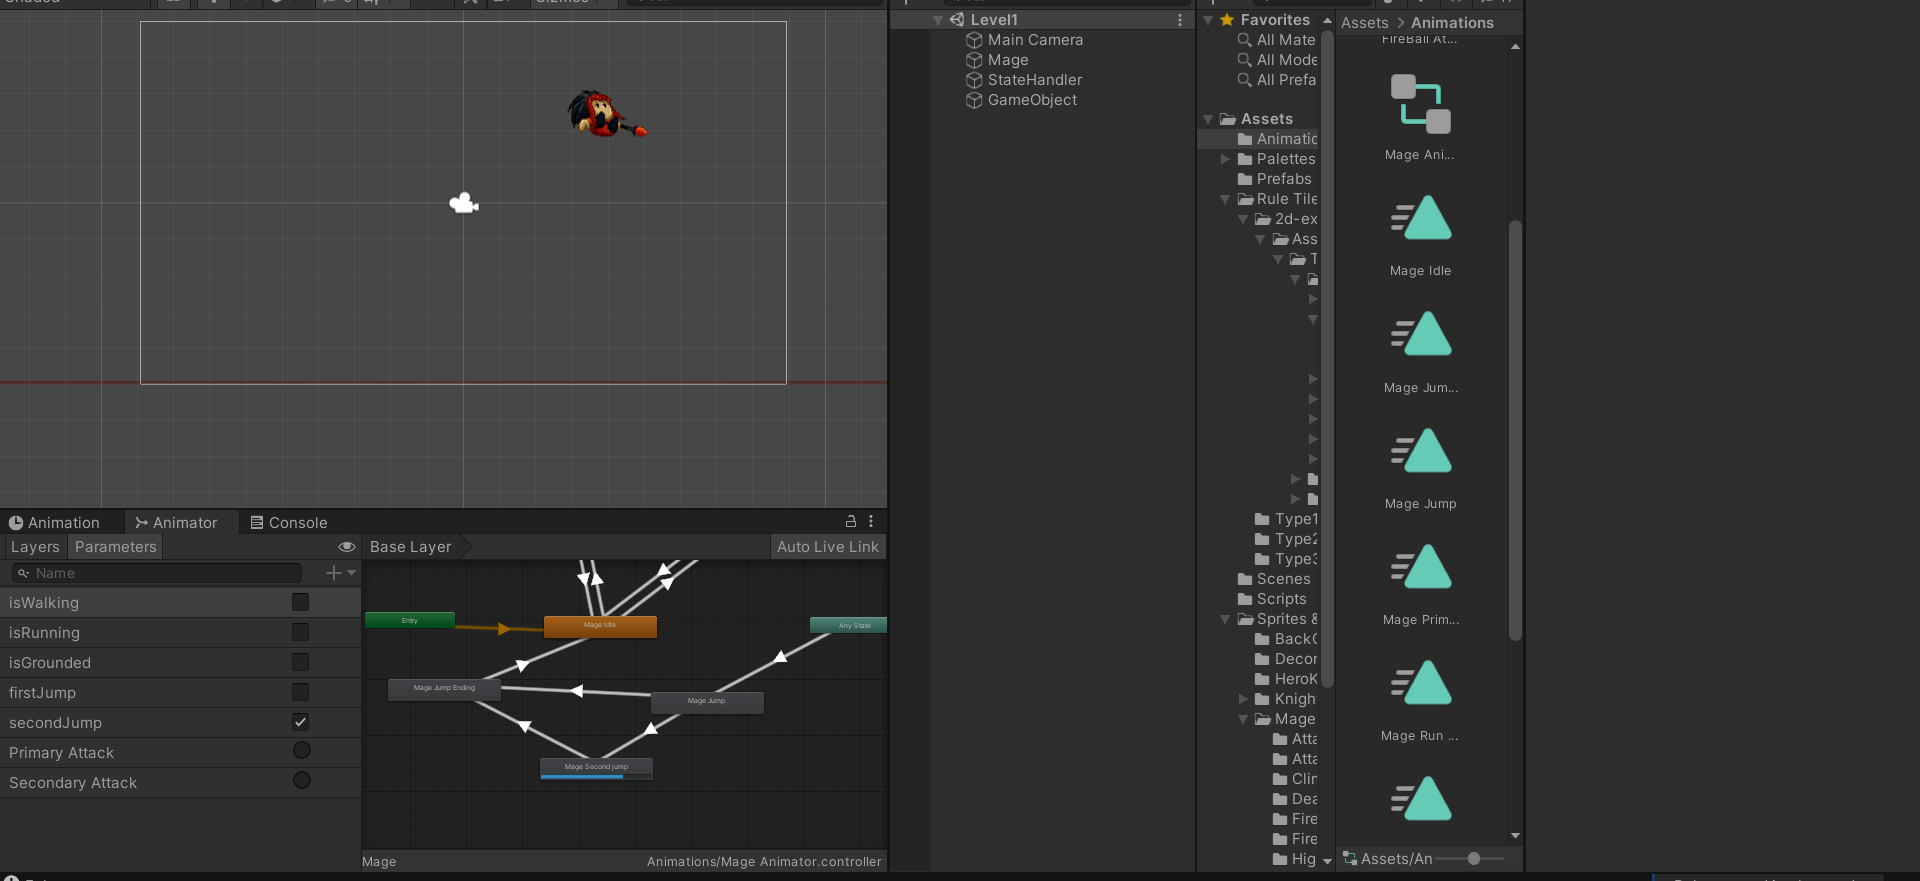Collapse the Level1 scene in Hierarchy
Image resolution: width=1920 pixels, height=881 pixels.
(938, 20)
